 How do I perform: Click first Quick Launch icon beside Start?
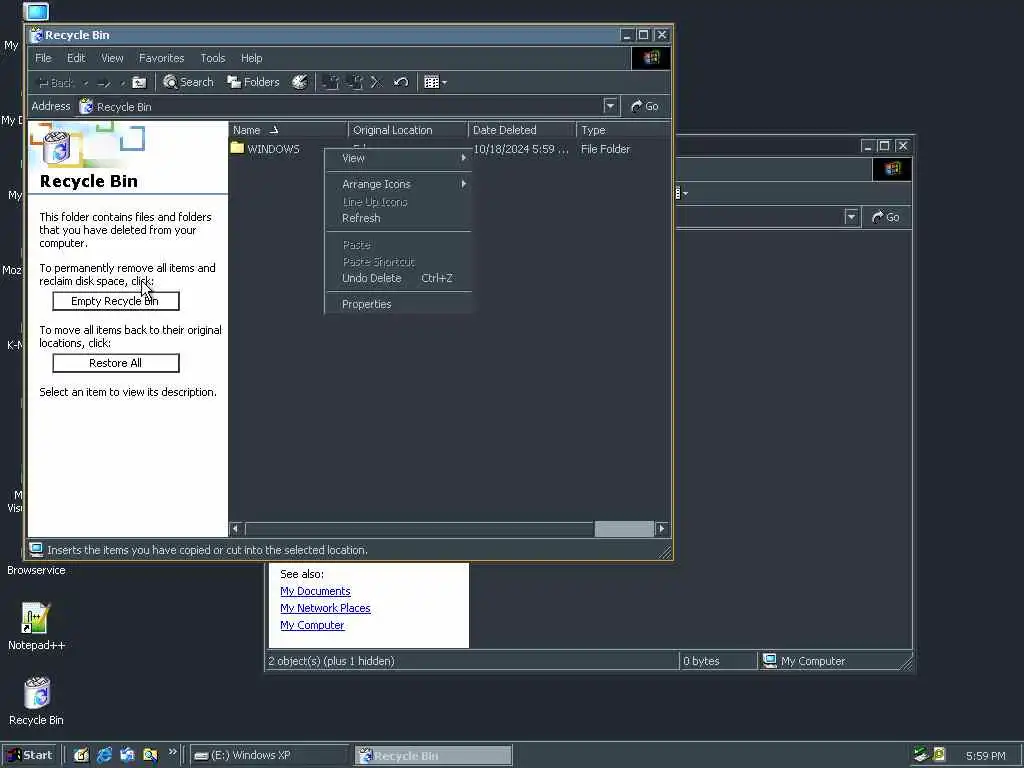(81, 755)
